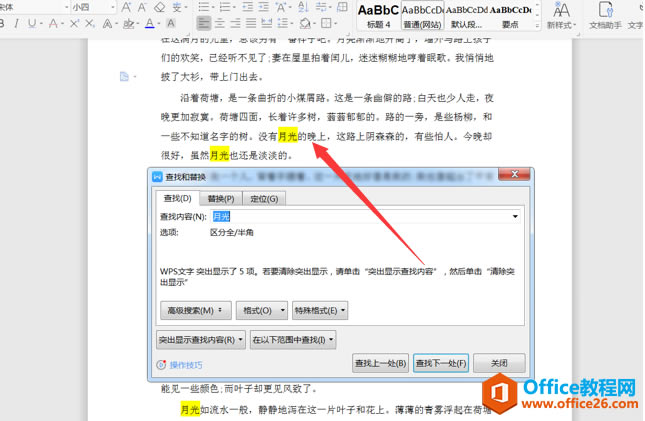The width and height of the screenshot is (645, 421).
Task: Apply strikethrough red A icon
Action: [x=53, y=23]
